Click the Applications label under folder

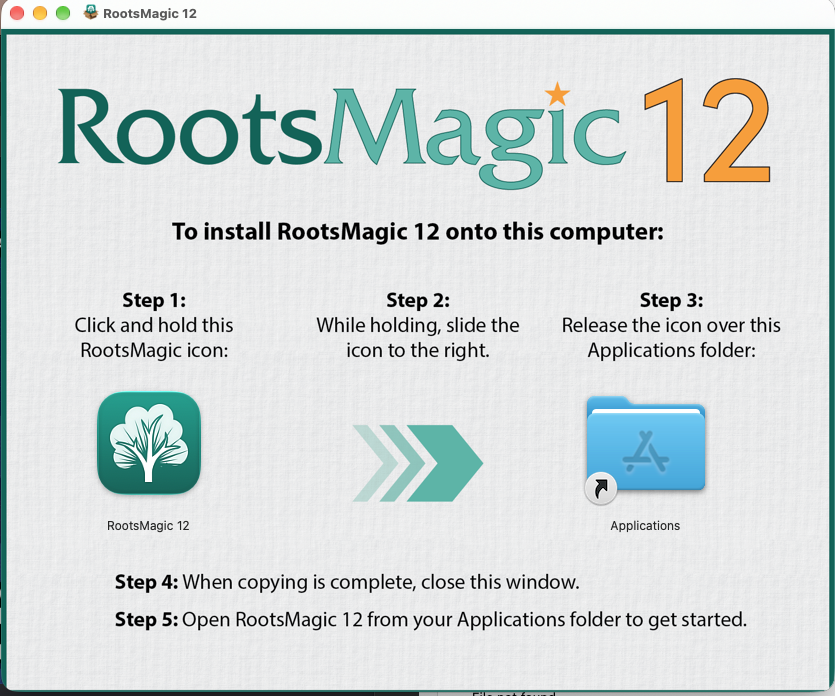tap(645, 526)
